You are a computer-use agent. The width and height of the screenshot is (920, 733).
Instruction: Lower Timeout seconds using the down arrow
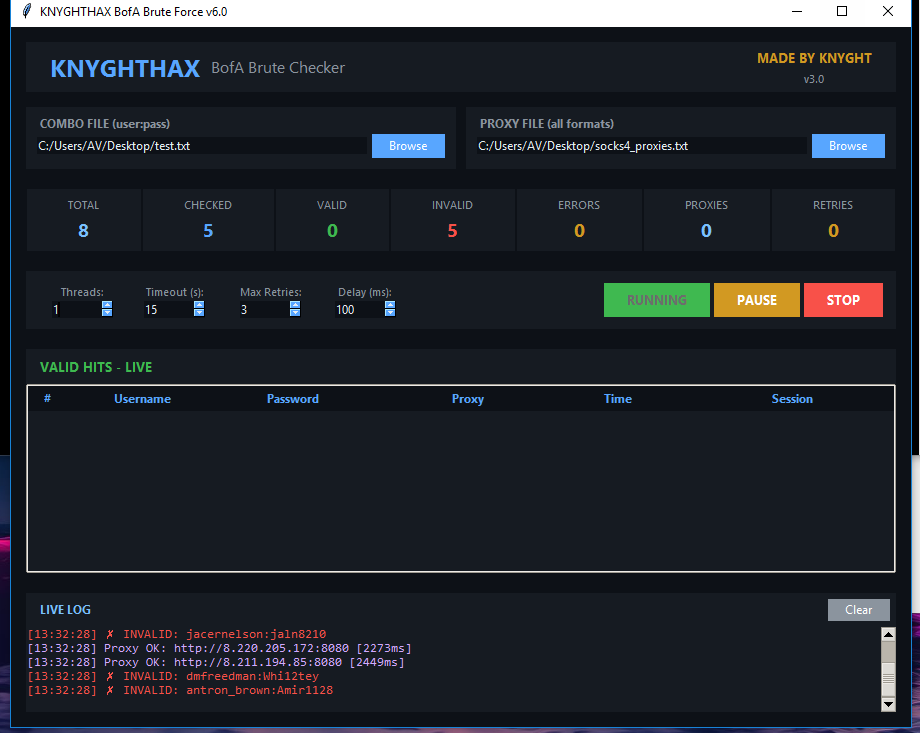click(199, 313)
